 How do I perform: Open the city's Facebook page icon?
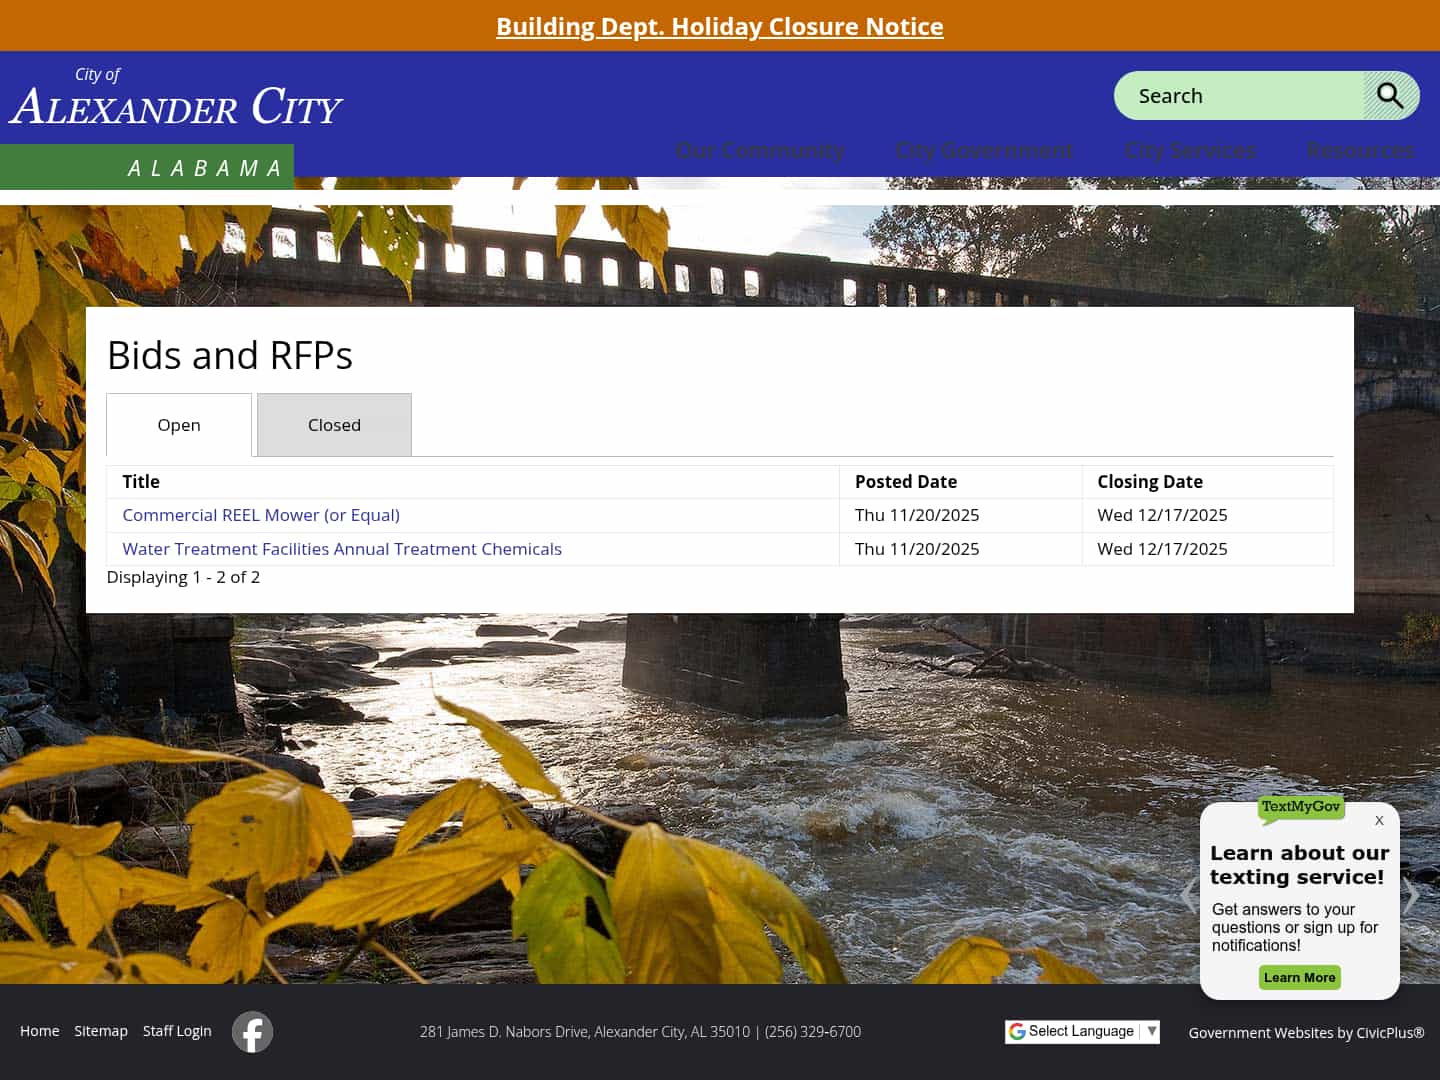click(x=251, y=1031)
